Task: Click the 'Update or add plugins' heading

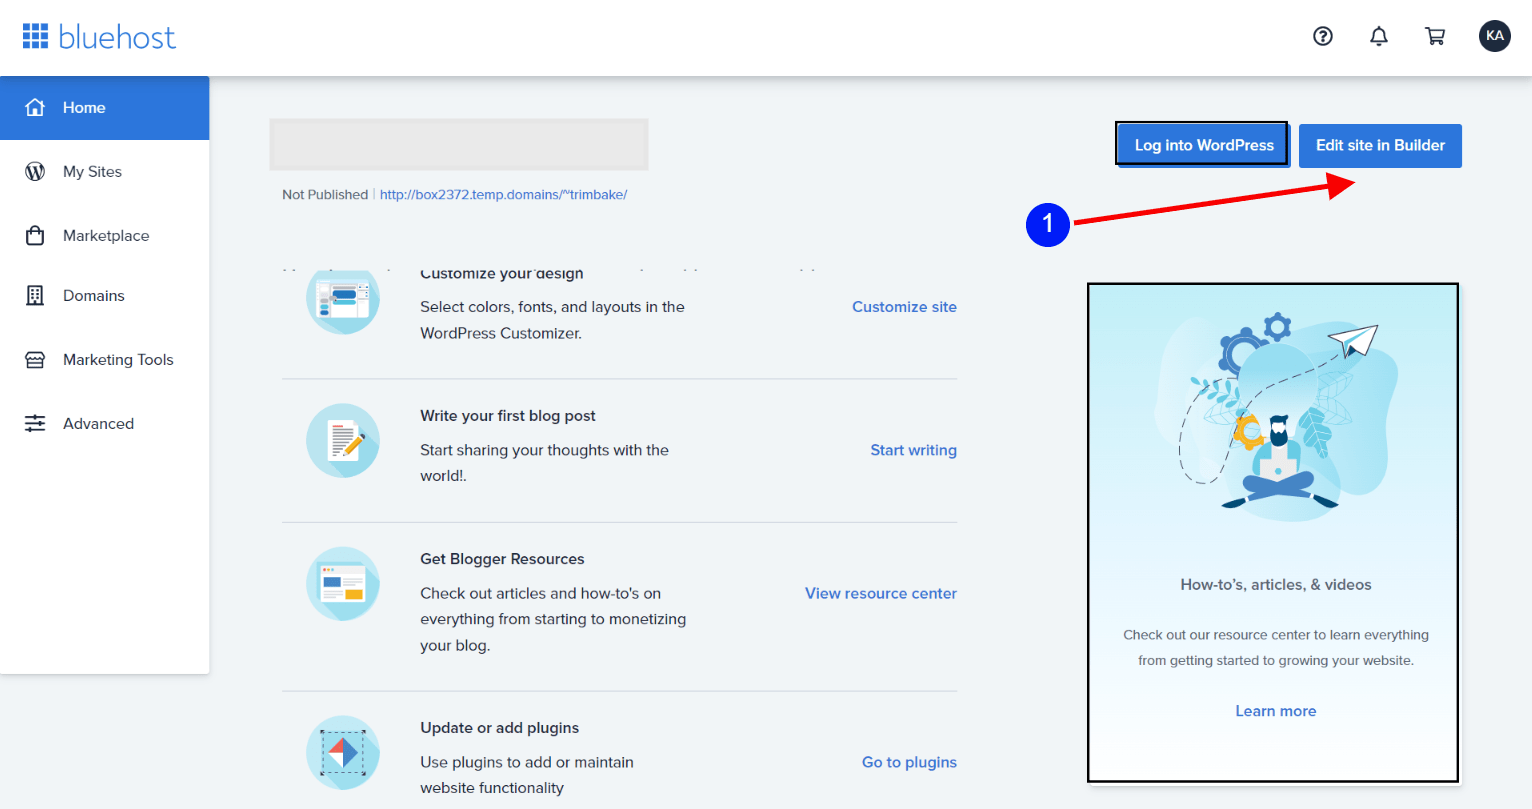Action: click(x=500, y=728)
